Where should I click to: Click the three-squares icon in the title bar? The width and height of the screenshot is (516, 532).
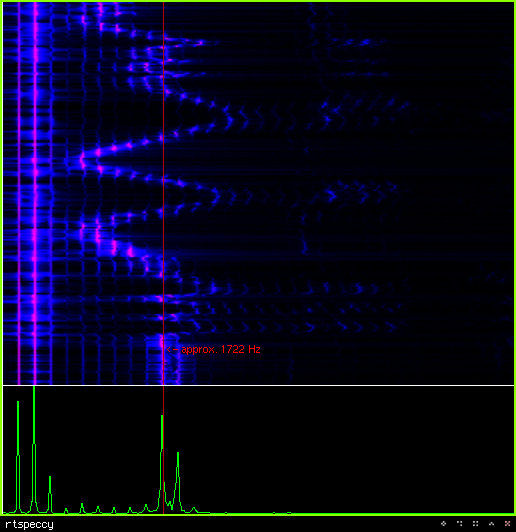coord(459,524)
